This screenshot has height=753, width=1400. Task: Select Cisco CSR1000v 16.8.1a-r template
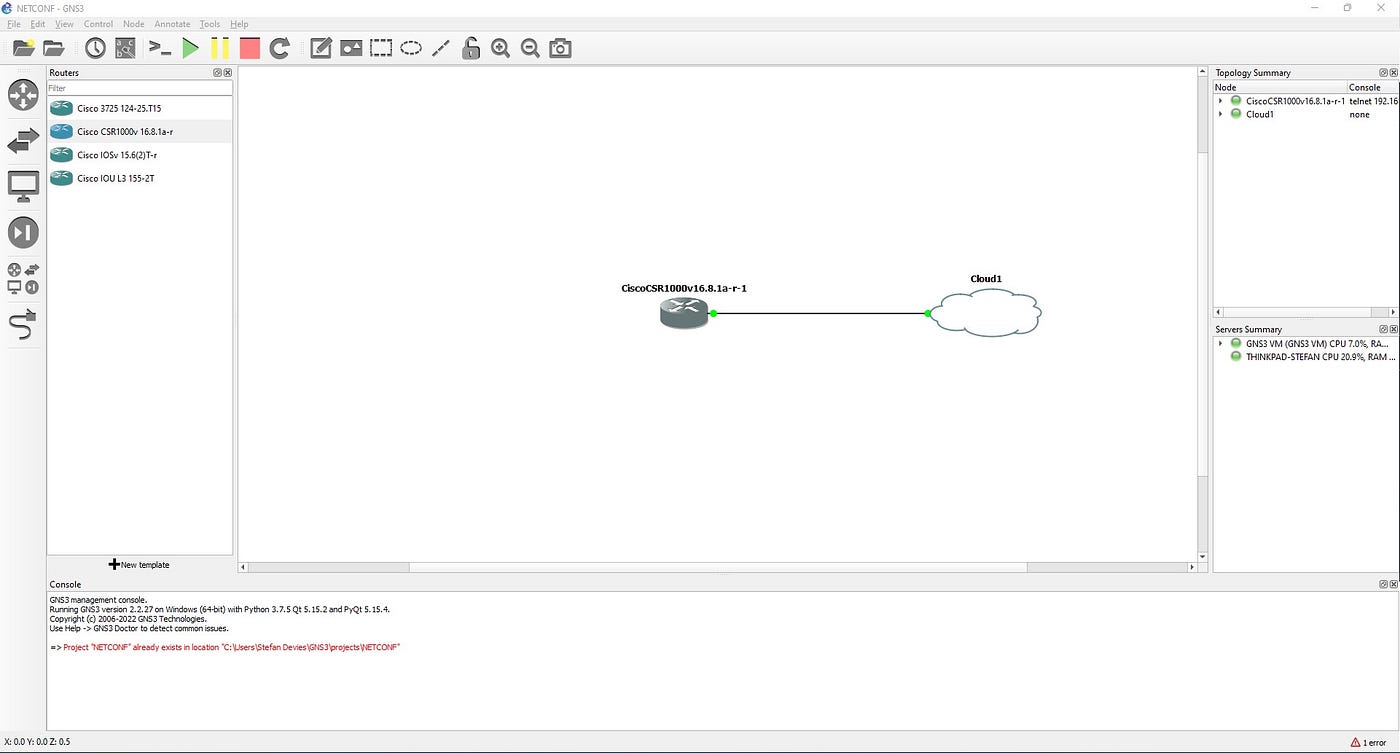coord(139,131)
